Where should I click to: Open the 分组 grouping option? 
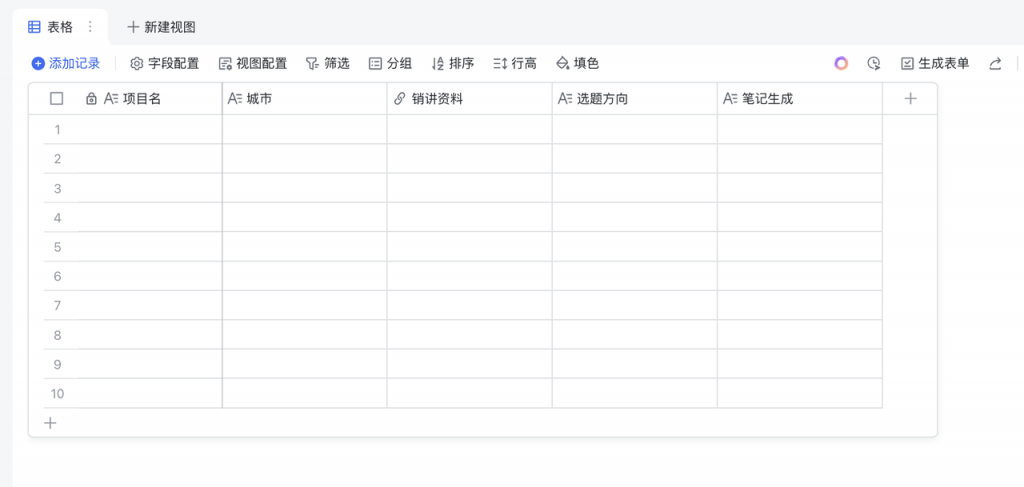click(x=391, y=63)
